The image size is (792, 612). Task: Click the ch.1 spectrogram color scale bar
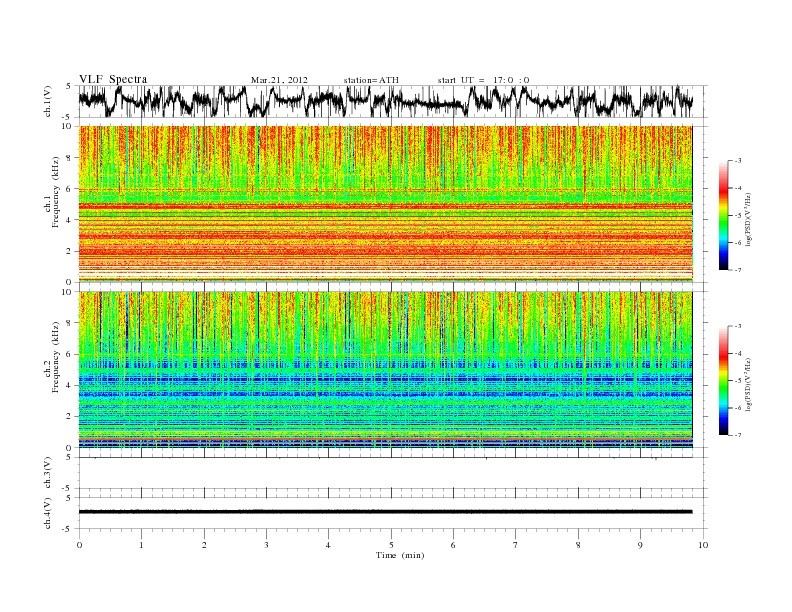coord(724,215)
